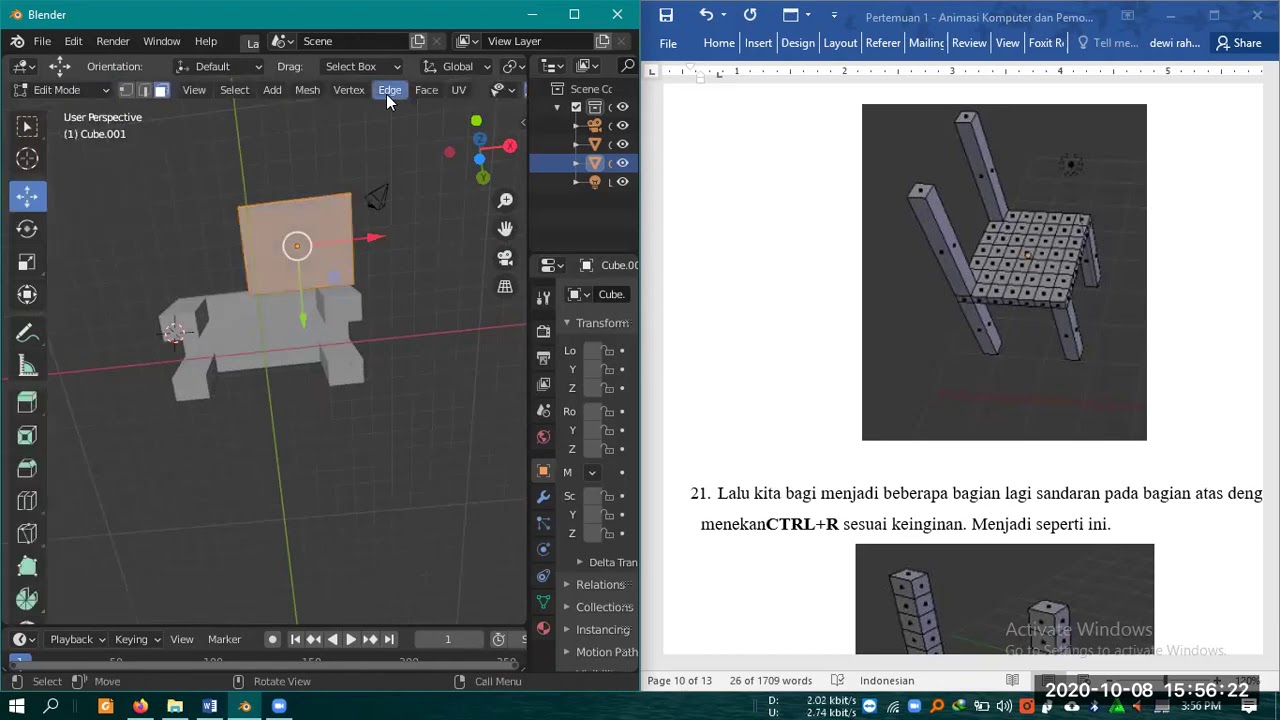This screenshot has width=1280, height=720.
Task: Open Object Data green triangle tab
Action: pos(543,602)
